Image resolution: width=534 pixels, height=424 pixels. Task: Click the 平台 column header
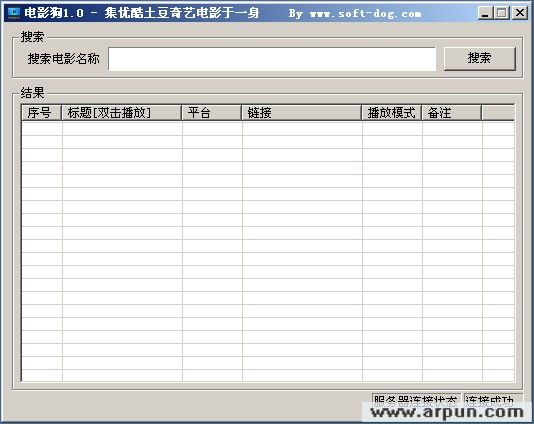(211, 112)
